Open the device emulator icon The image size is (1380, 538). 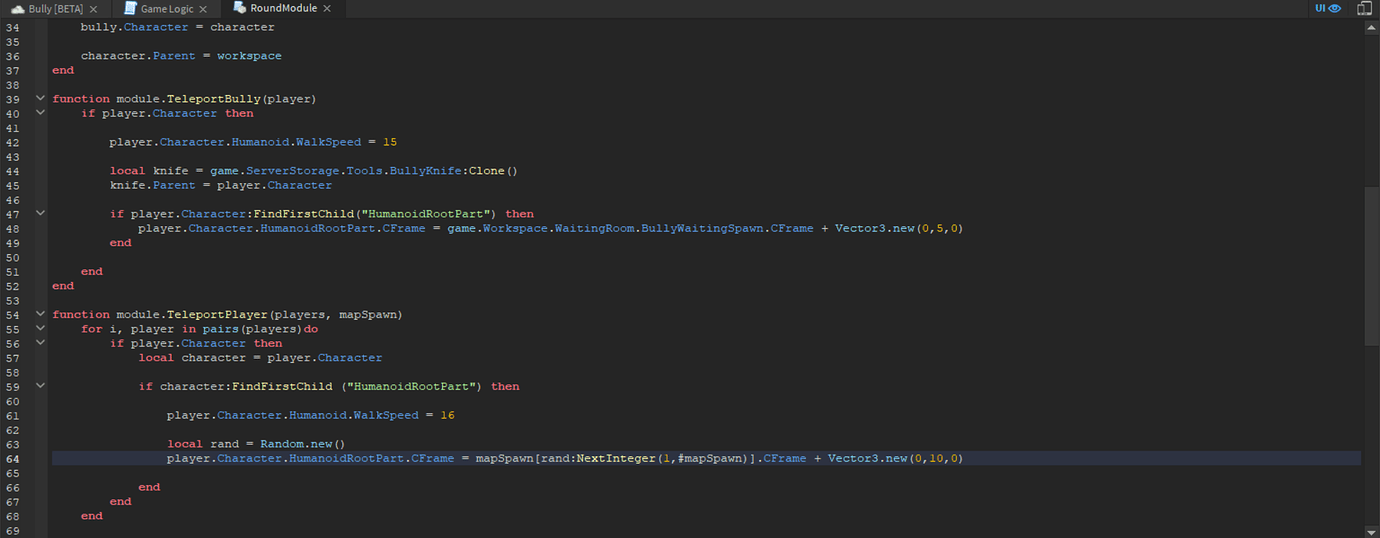click(1364, 8)
